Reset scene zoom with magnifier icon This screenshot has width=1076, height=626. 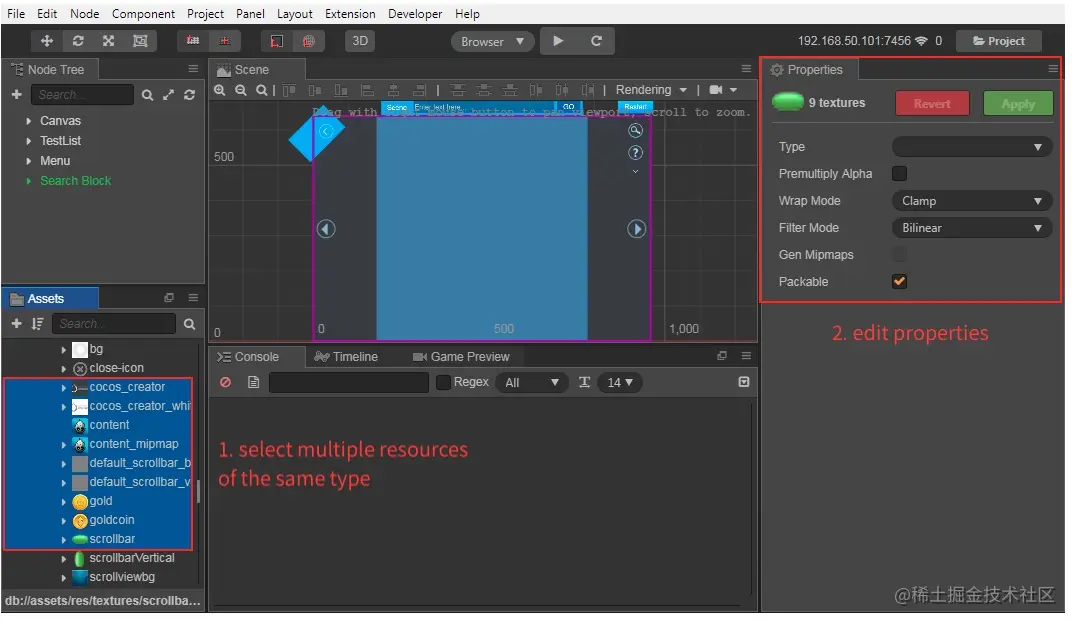(261, 90)
